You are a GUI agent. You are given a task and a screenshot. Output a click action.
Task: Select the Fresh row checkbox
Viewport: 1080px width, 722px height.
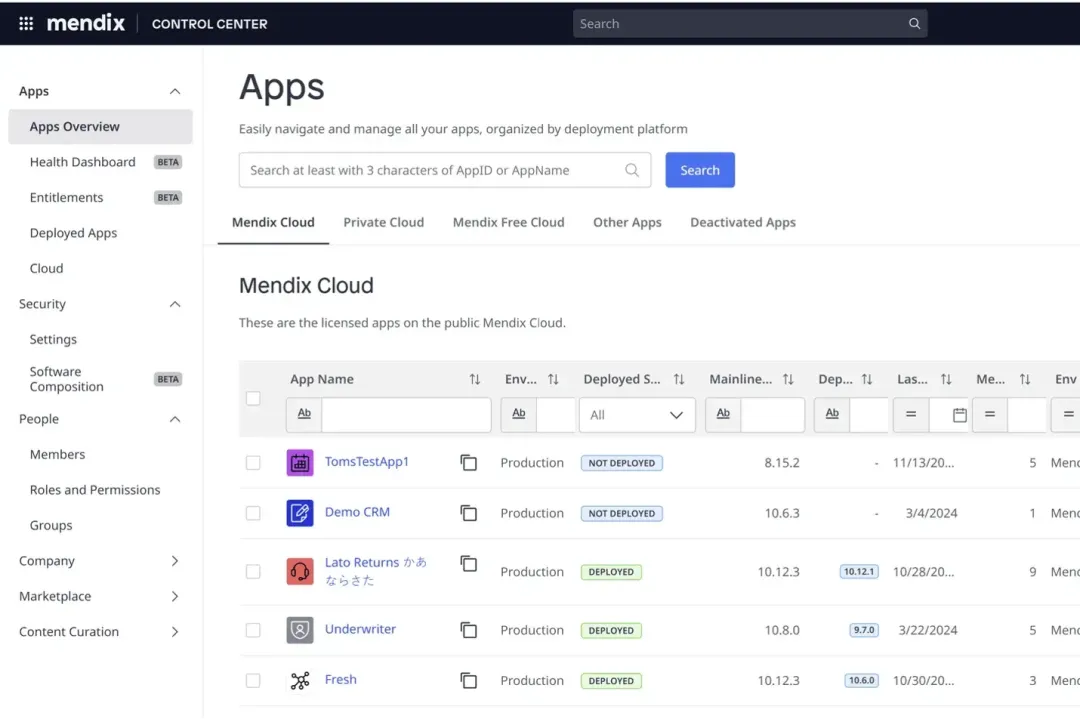[x=253, y=680]
